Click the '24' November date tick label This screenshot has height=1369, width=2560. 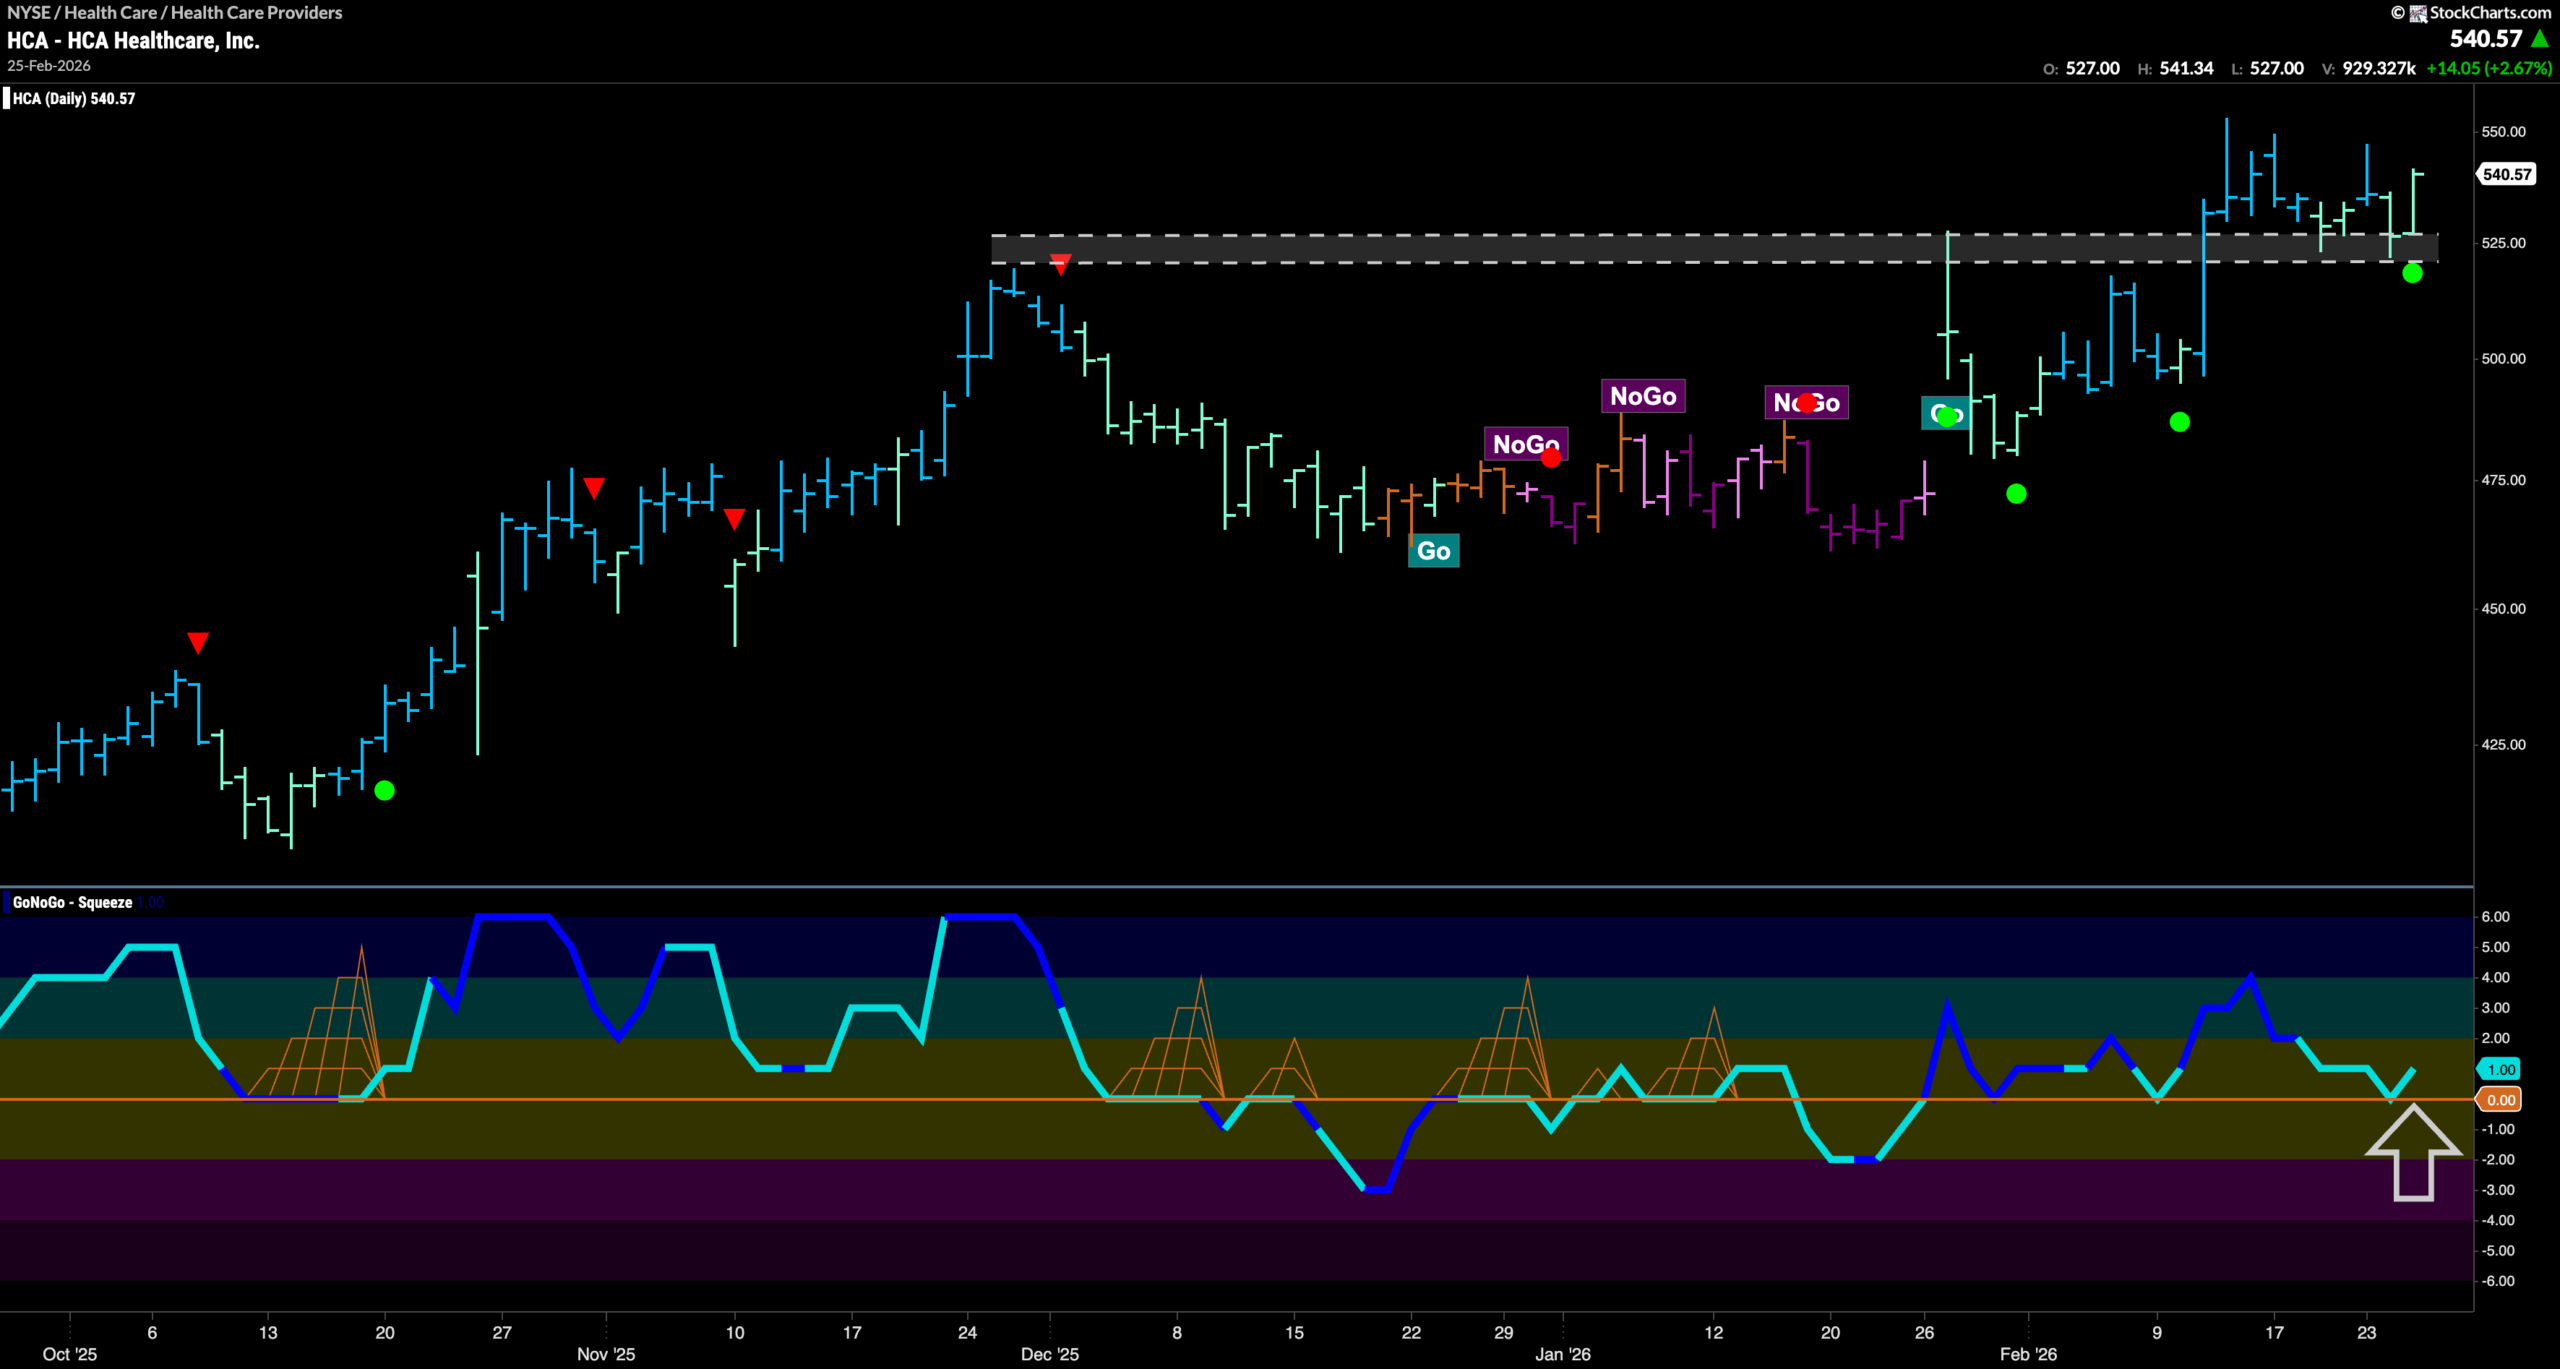[967, 1332]
